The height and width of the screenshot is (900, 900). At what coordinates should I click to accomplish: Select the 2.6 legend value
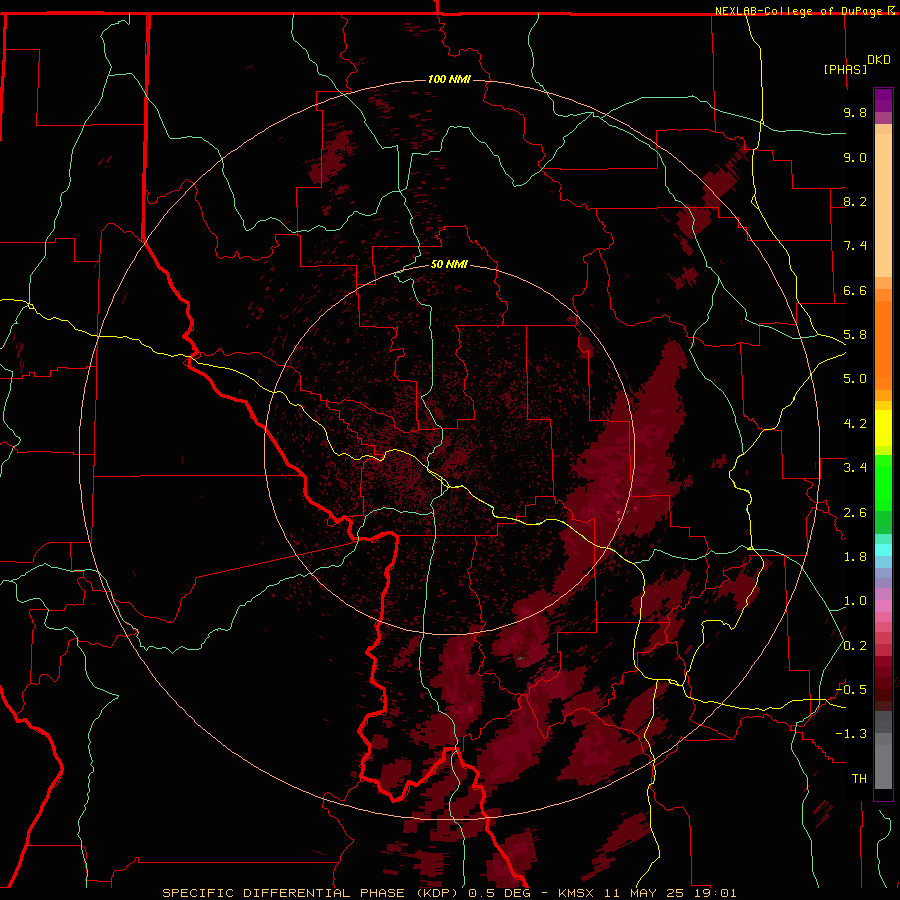click(x=855, y=513)
